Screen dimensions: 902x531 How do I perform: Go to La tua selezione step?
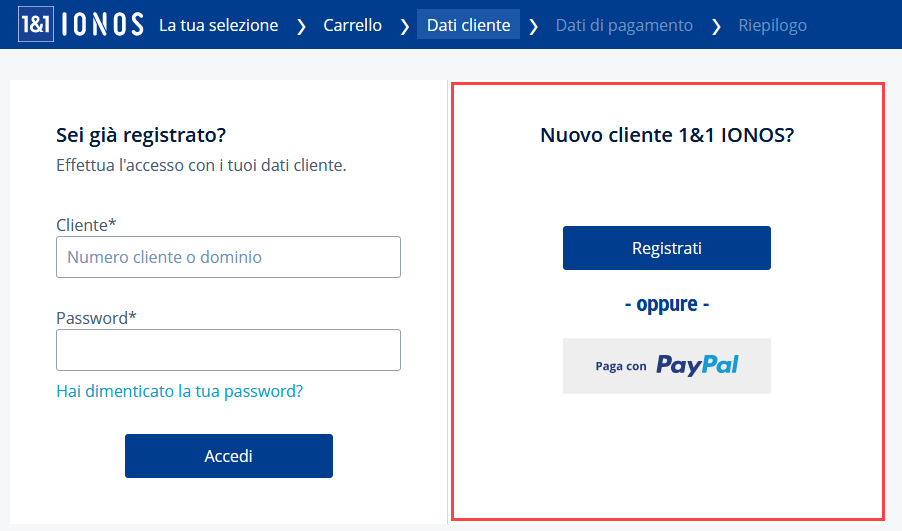(219, 25)
